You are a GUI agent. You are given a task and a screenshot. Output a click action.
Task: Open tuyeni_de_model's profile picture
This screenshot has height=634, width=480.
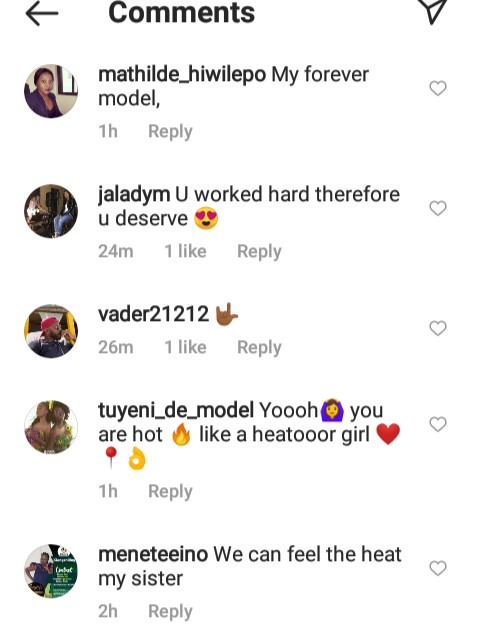tap(51, 427)
